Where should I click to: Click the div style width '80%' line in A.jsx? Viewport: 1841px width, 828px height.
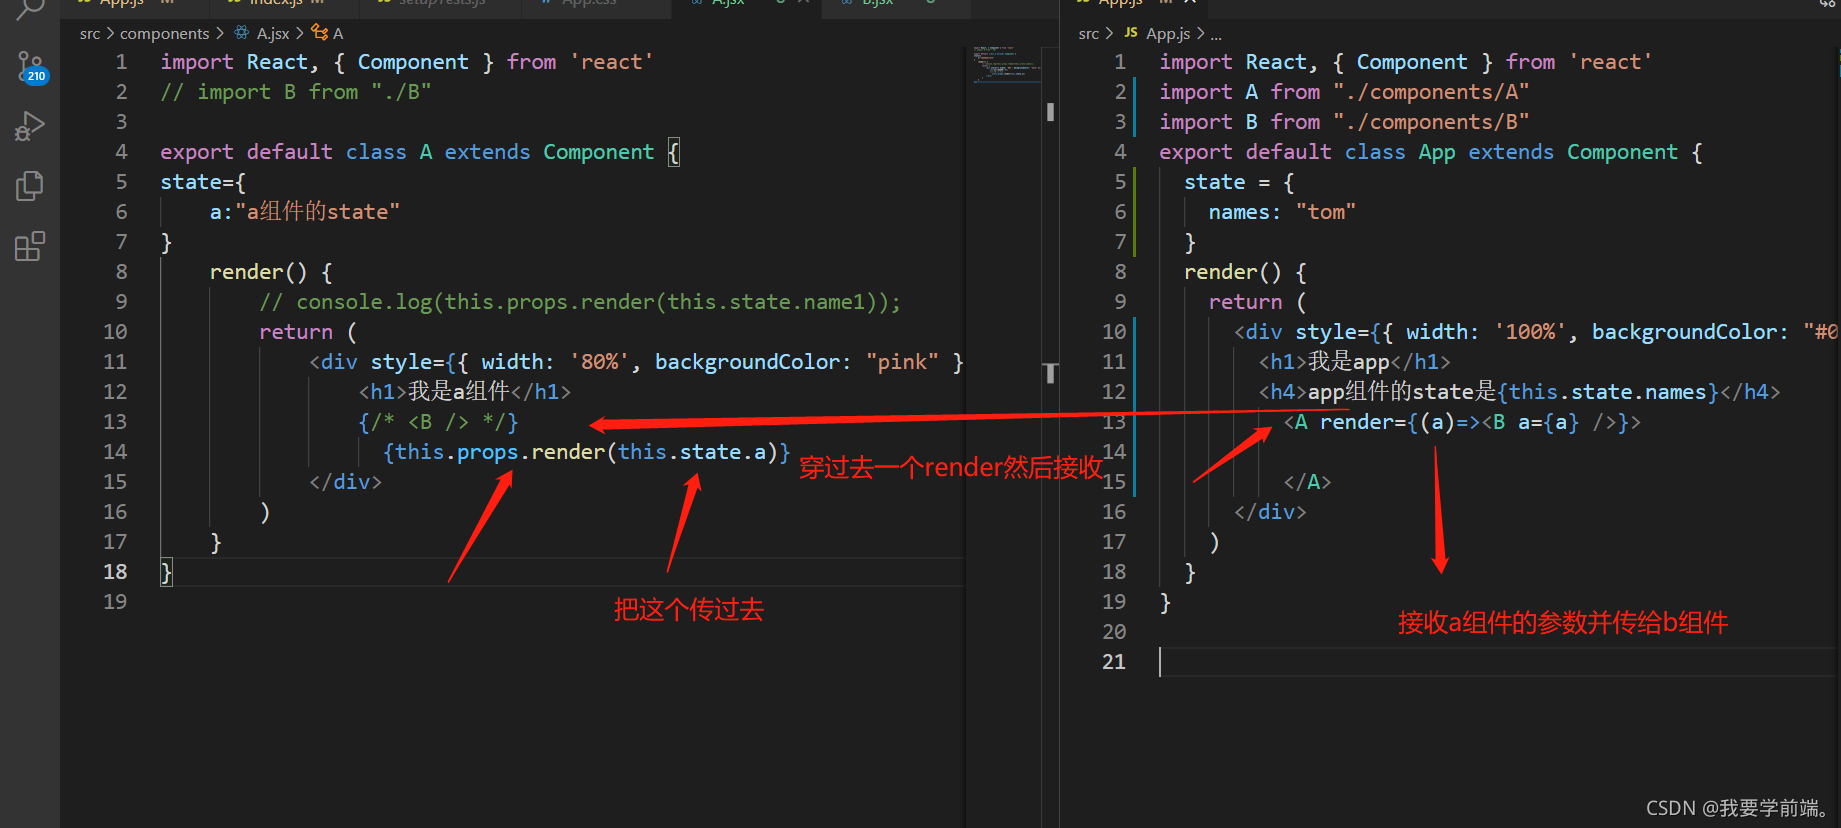(x=636, y=362)
